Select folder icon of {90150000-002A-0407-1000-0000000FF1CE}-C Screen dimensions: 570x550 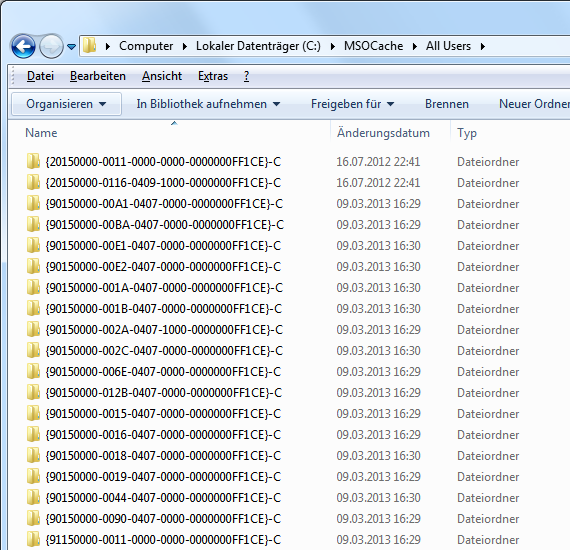(x=33, y=329)
